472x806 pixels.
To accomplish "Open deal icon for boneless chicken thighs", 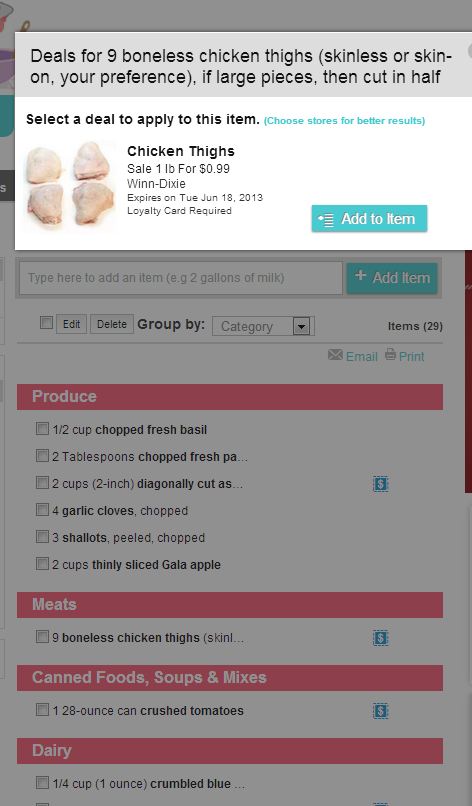I will click(x=380, y=638).
